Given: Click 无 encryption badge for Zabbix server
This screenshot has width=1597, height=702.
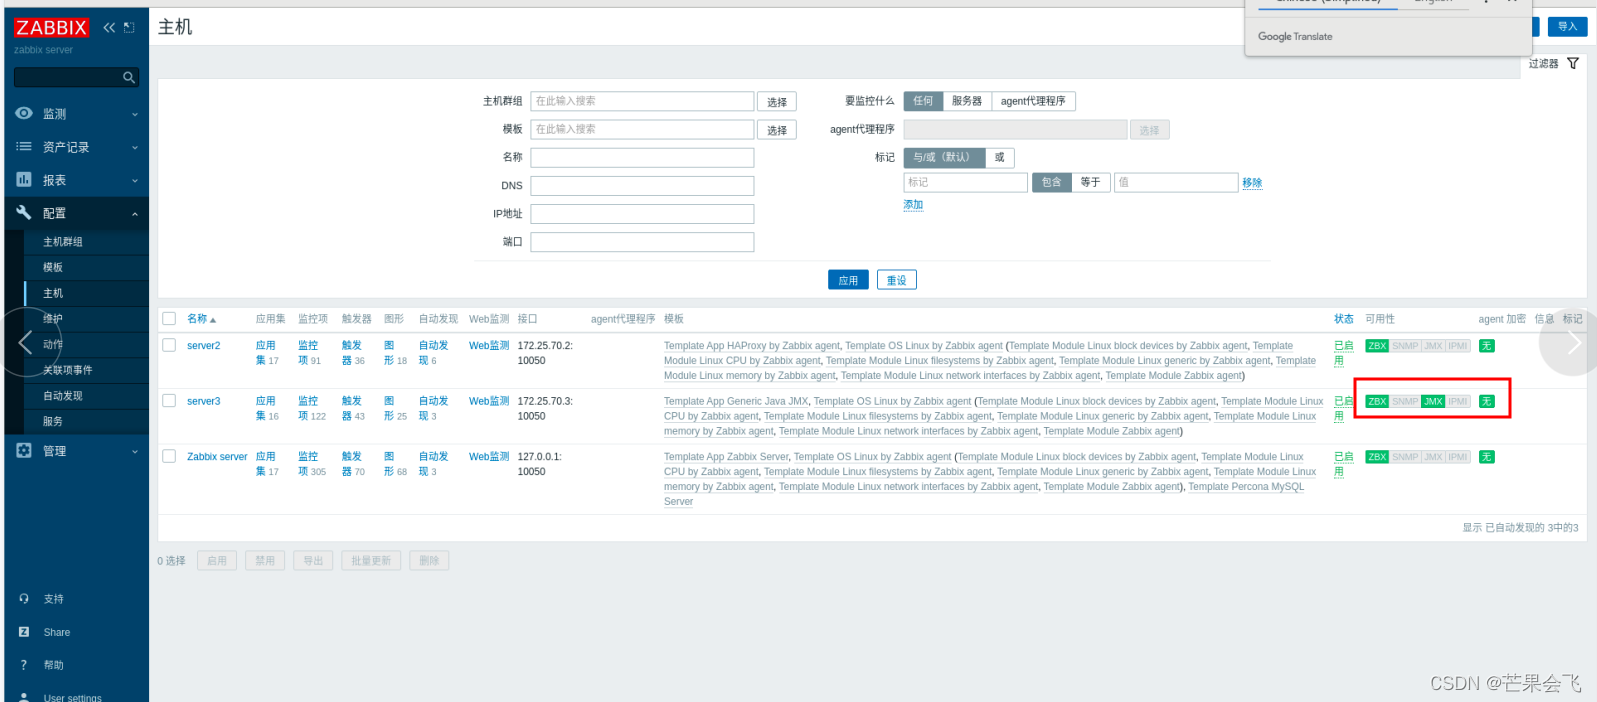Looking at the screenshot, I should 1487,457.
